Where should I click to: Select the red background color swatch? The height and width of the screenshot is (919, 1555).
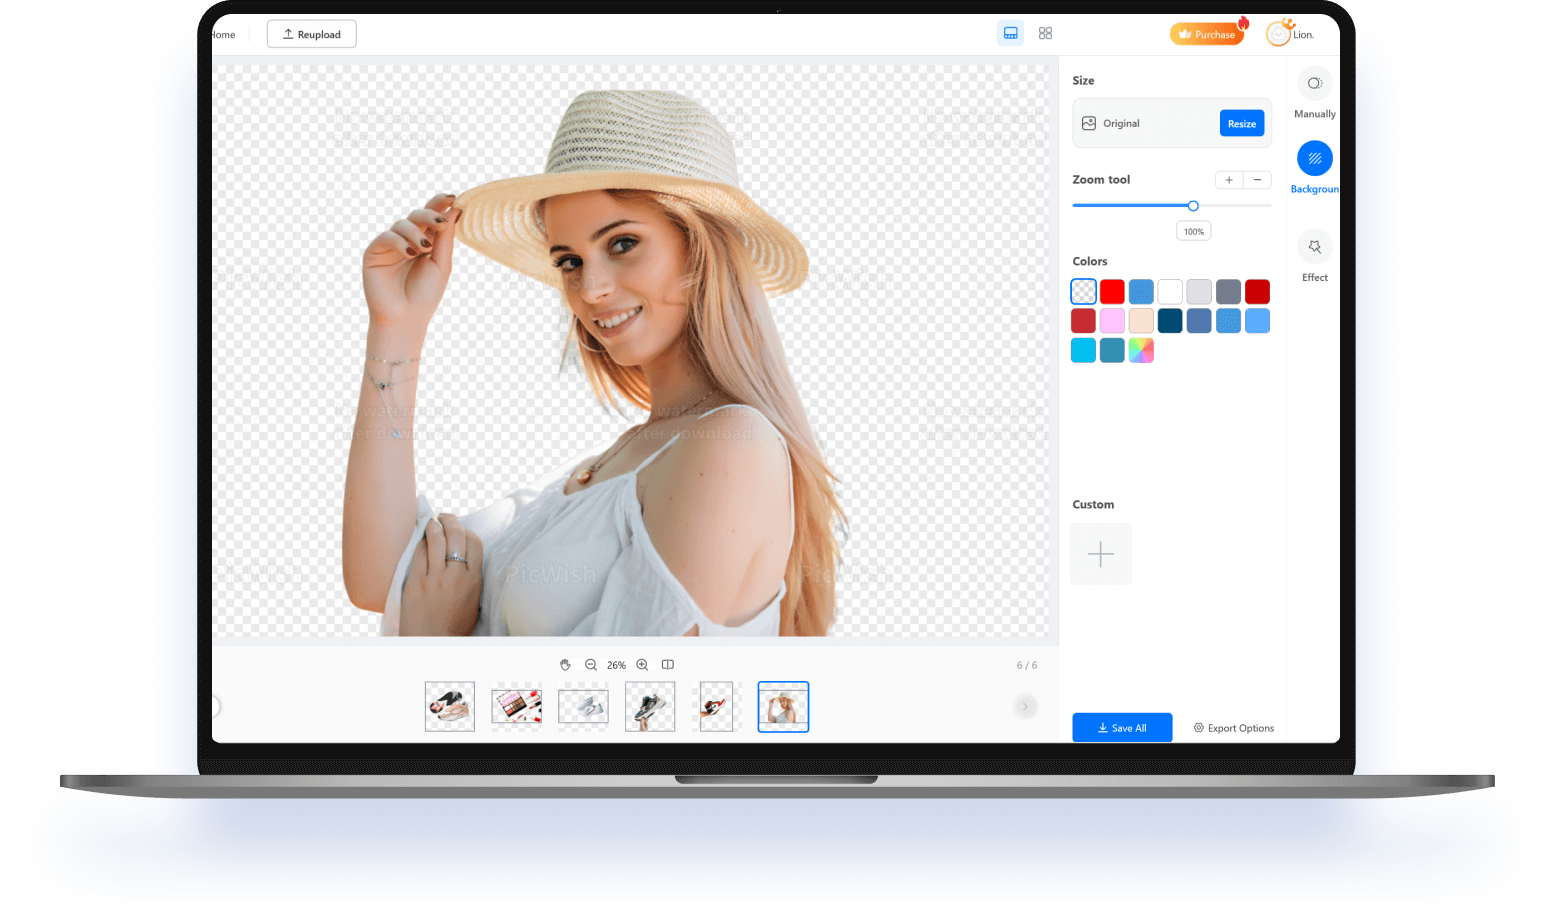pyautogui.click(x=1112, y=291)
